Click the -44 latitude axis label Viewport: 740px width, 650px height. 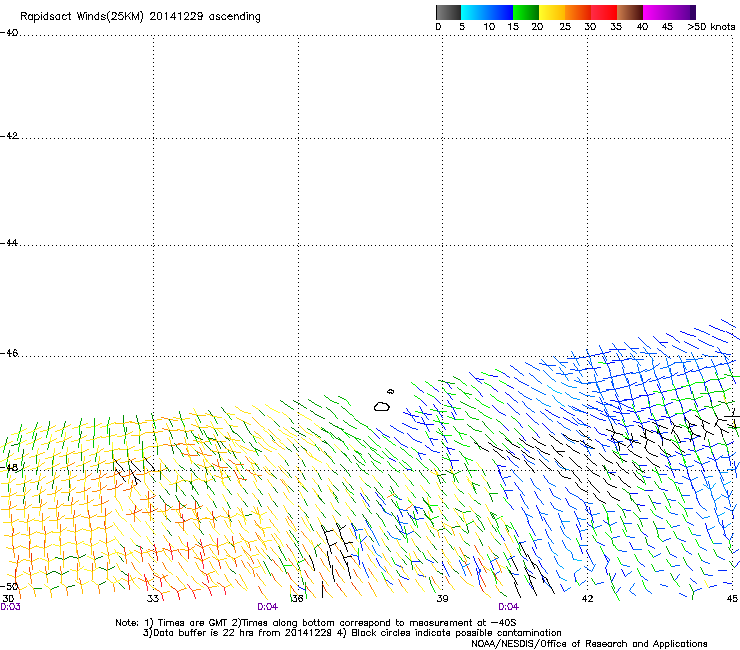click(9, 243)
